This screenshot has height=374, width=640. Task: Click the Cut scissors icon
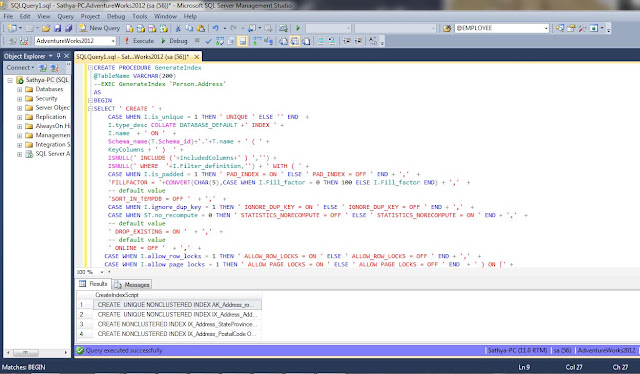(178, 29)
